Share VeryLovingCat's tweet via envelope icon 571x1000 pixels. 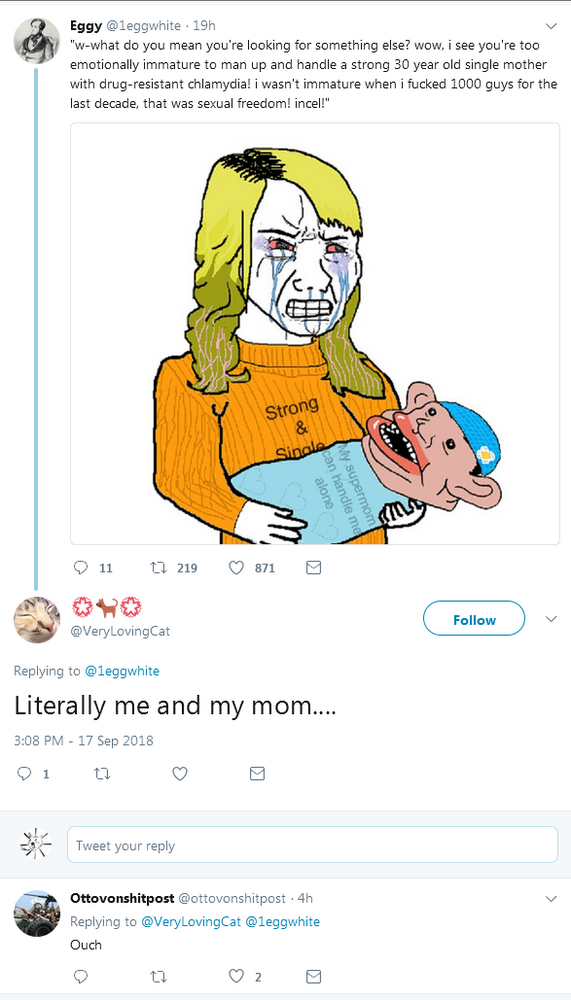click(x=256, y=774)
